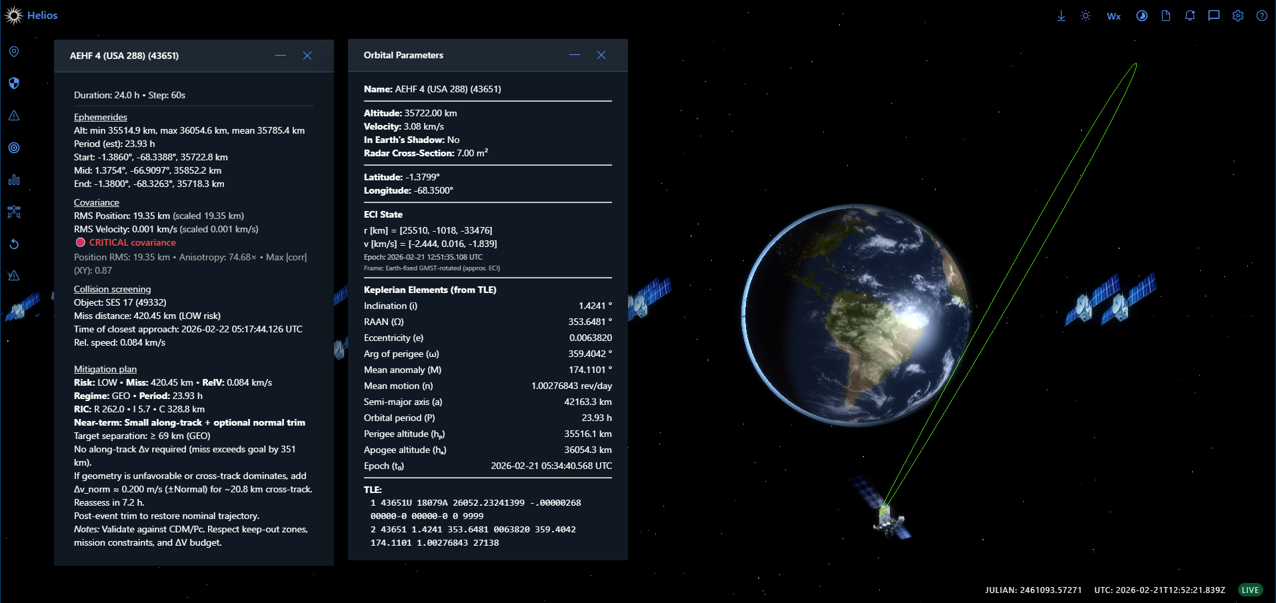The height and width of the screenshot is (603, 1276).
Task: Click the Altitude 35722.00 km line
Action: (410, 113)
